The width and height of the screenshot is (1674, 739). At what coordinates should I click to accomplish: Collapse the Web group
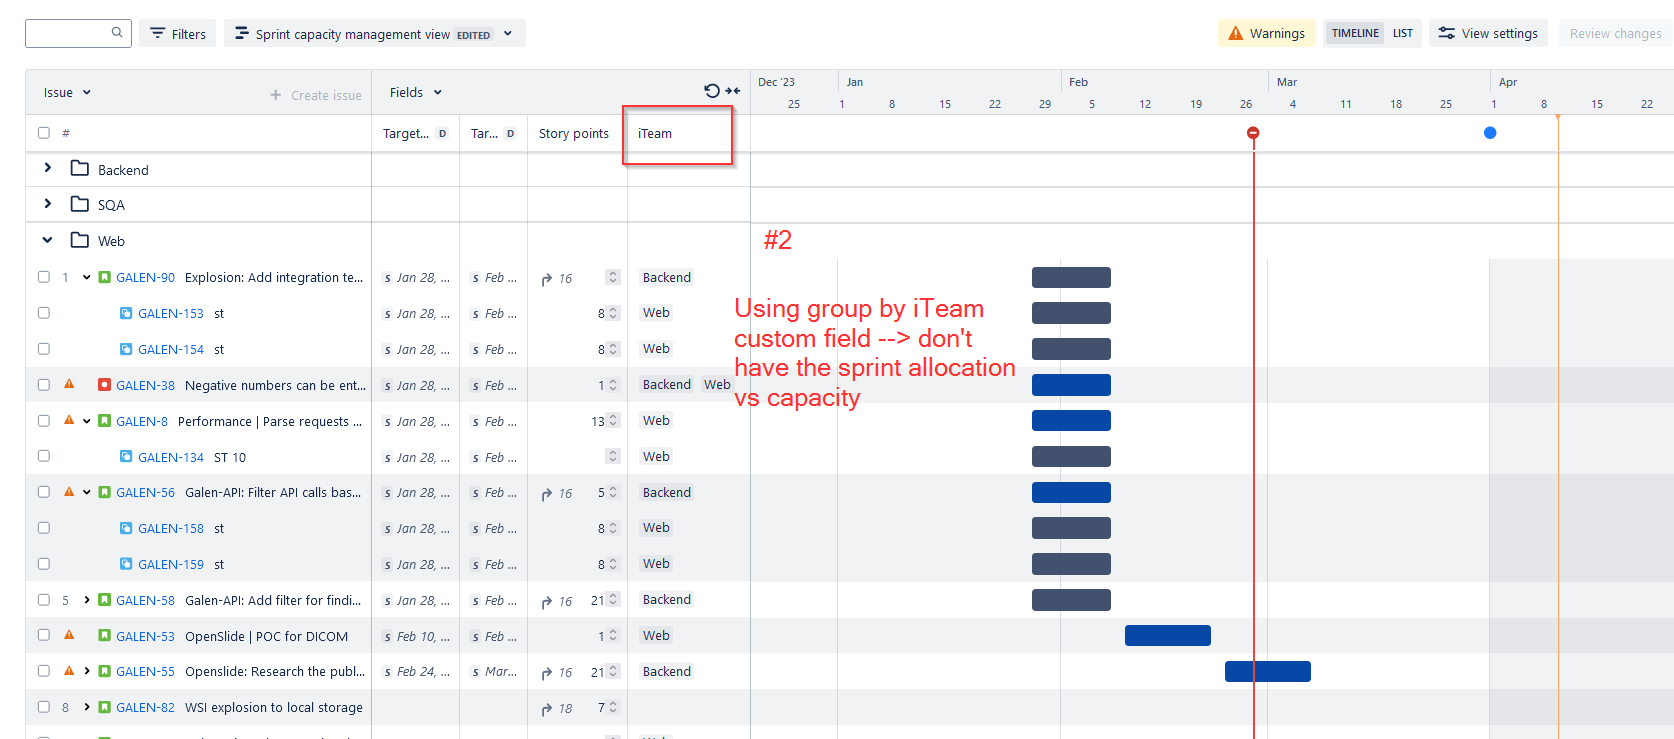47,240
